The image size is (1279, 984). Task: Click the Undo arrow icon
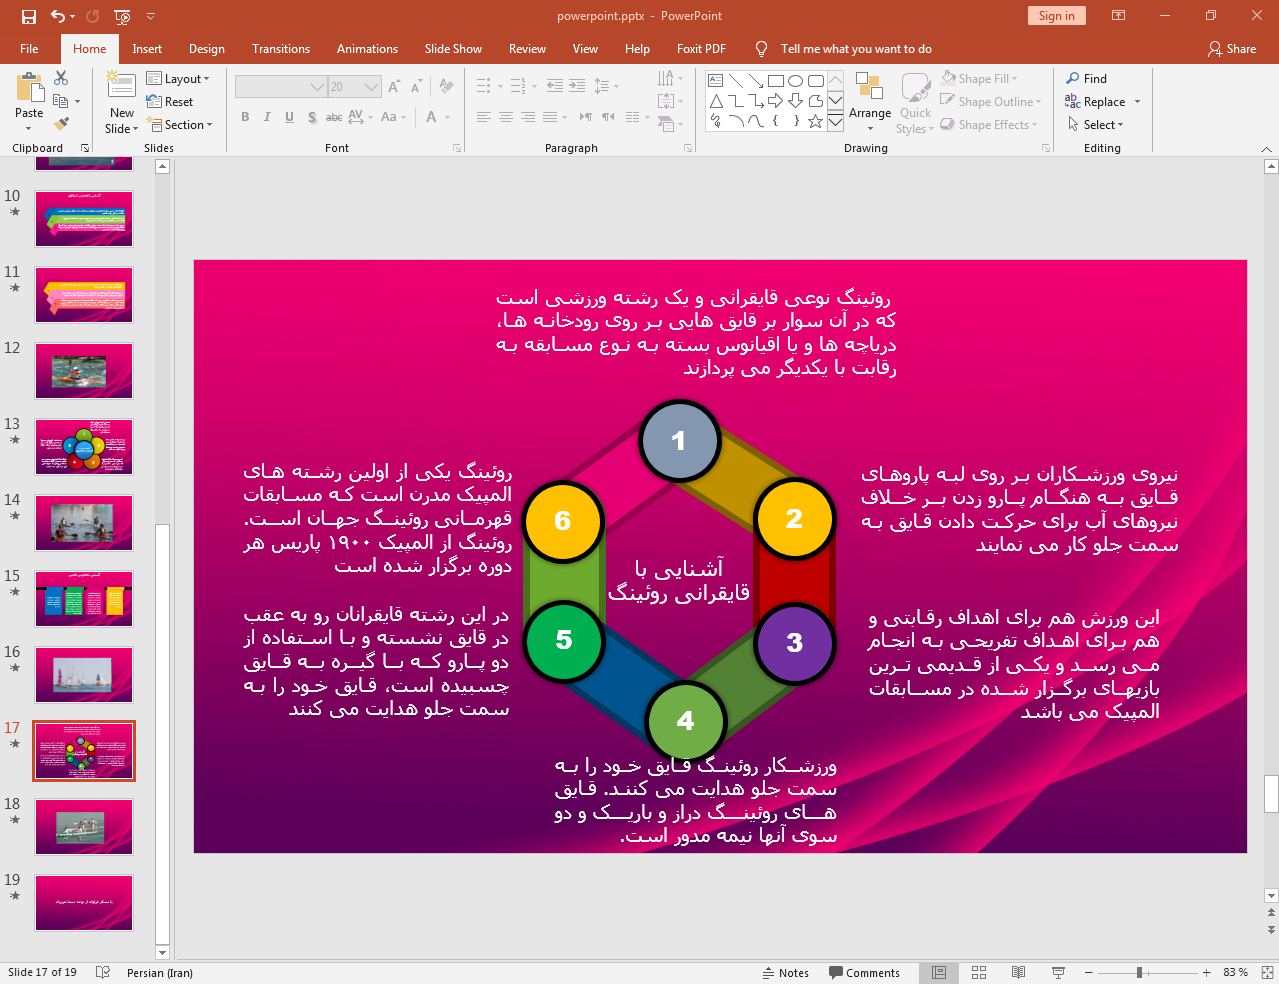(x=58, y=16)
